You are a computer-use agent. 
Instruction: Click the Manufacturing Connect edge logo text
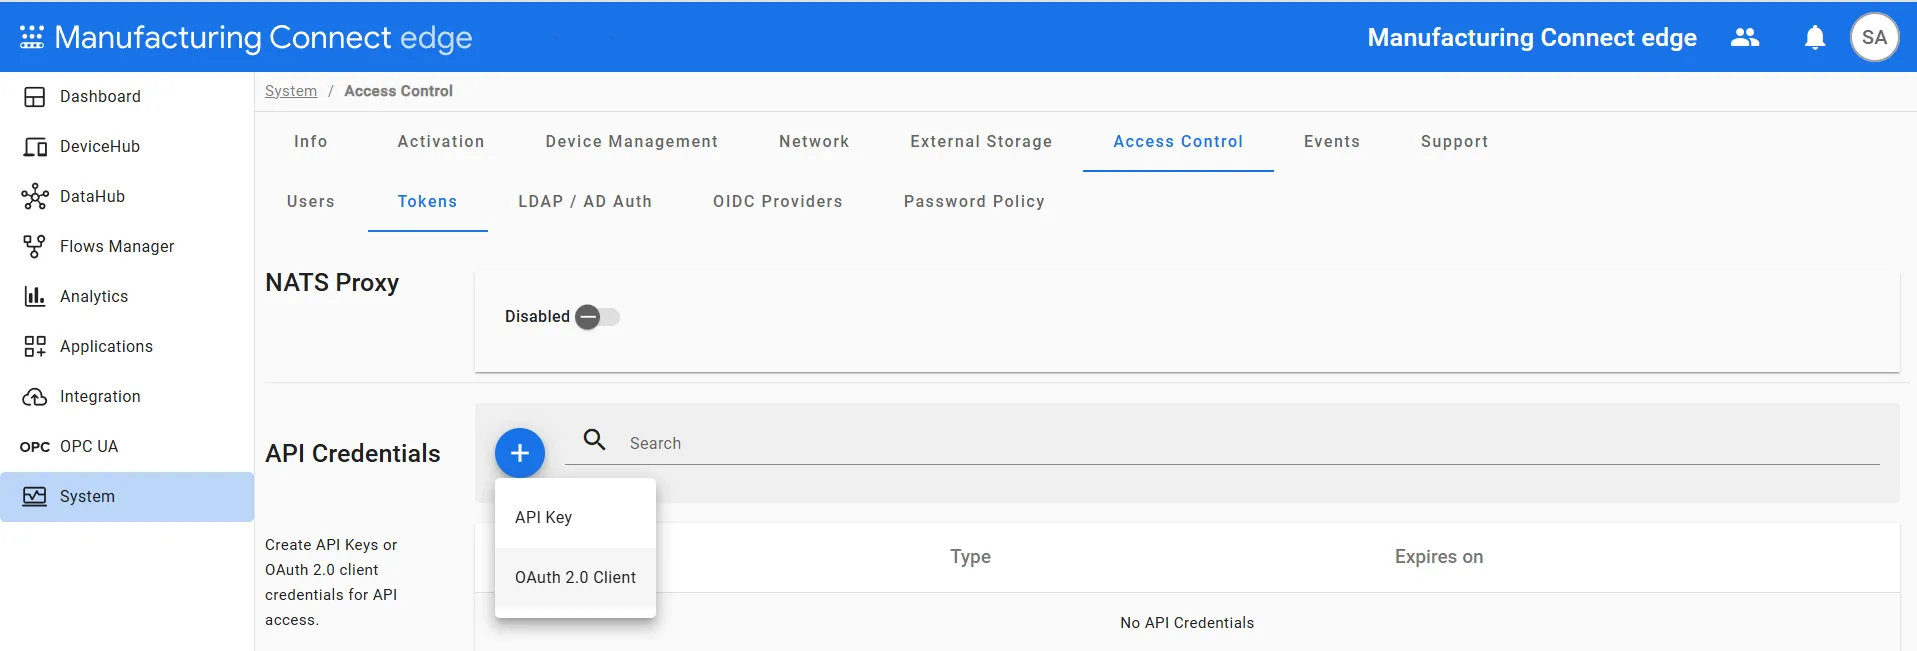pos(263,38)
